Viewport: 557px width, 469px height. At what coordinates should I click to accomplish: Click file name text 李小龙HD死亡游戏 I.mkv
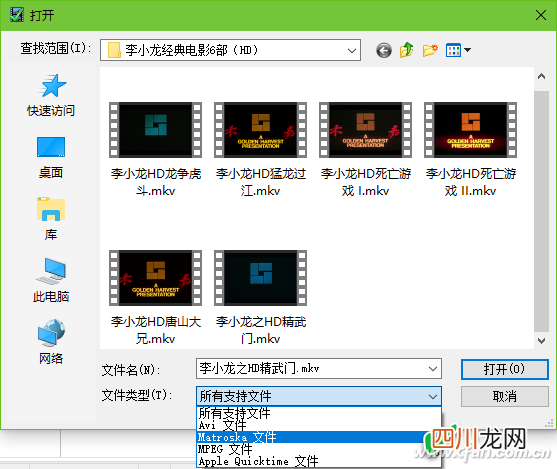[x=366, y=182]
